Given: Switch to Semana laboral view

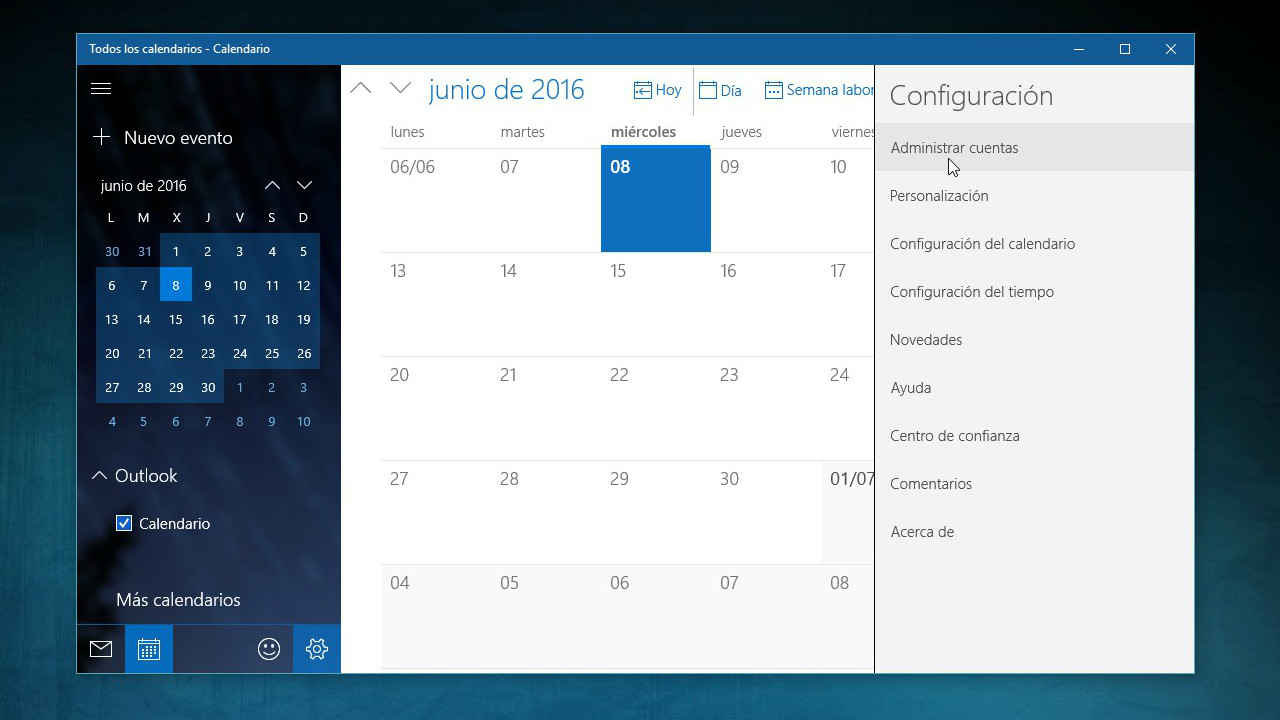Looking at the screenshot, I should [819, 90].
